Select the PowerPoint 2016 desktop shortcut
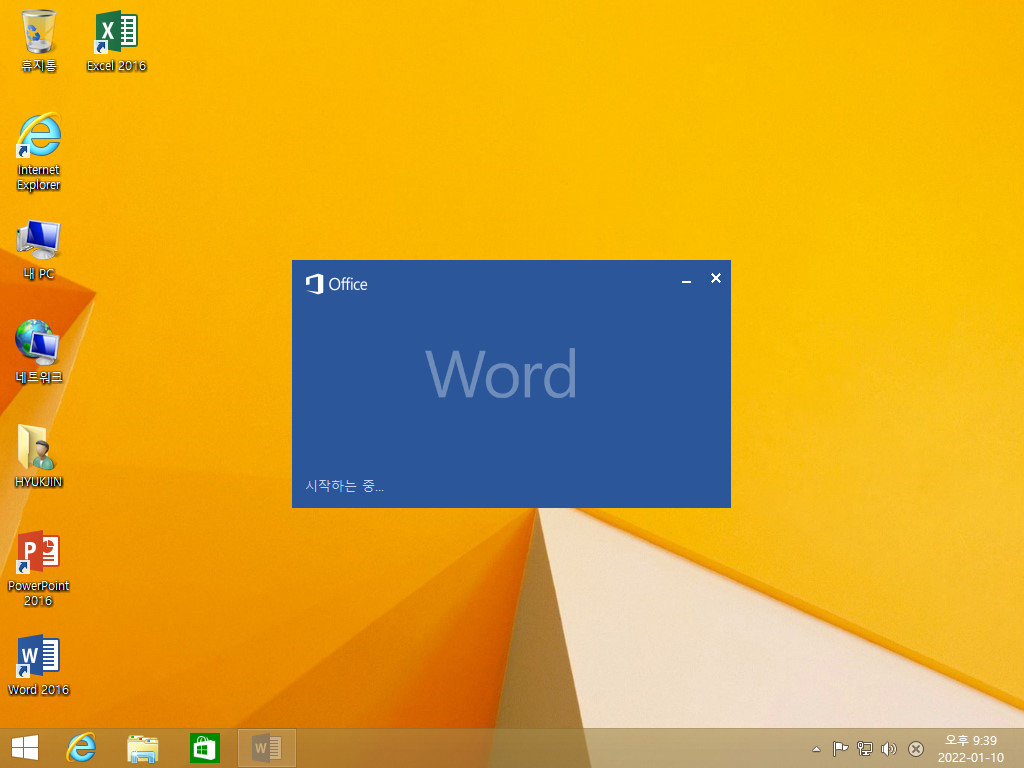This screenshot has height=768, width=1024. [39, 568]
